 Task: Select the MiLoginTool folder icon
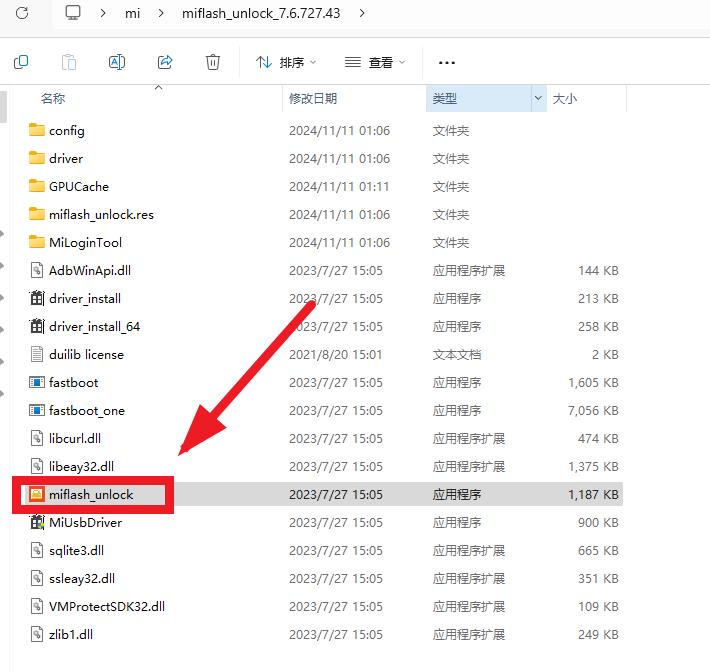pyautogui.click(x=37, y=242)
